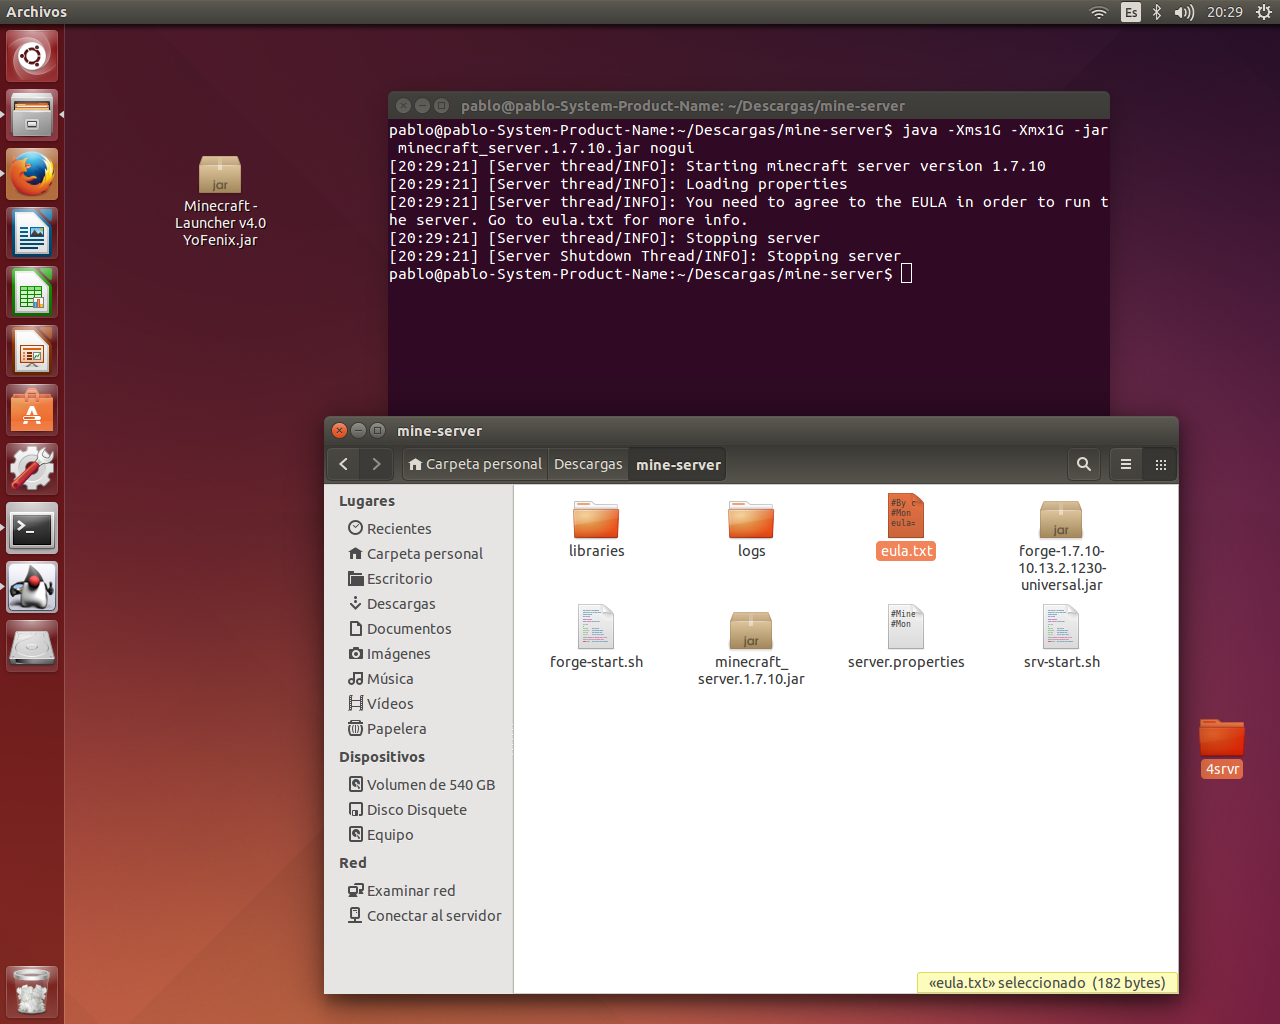Image resolution: width=1280 pixels, height=1024 pixels.
Task: Navigate to Descargas in path bar
Action: tap(588, 464)
